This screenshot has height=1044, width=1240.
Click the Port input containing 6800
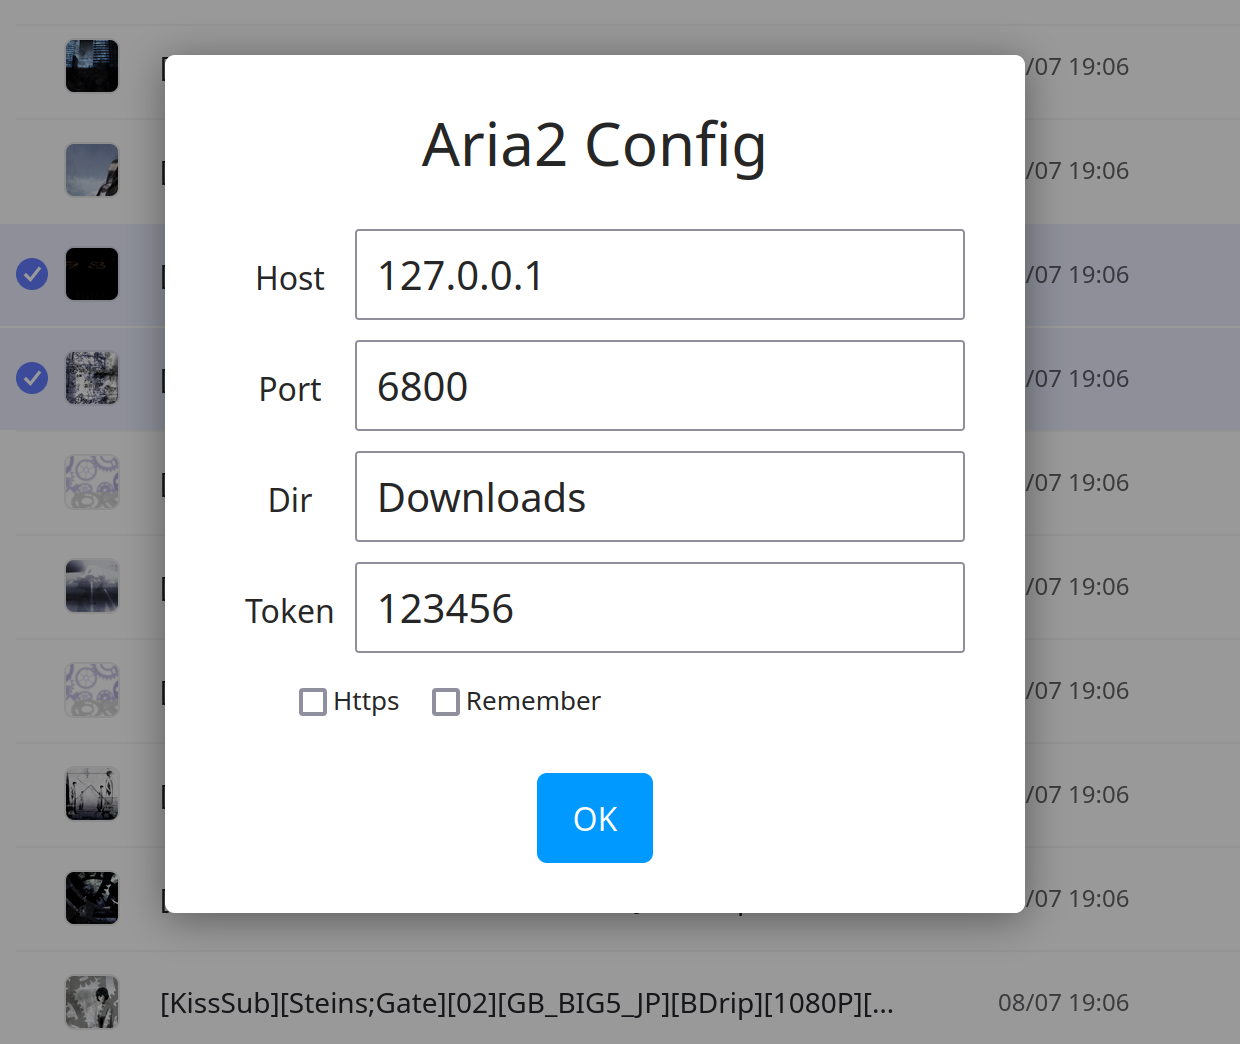[660, 385]
